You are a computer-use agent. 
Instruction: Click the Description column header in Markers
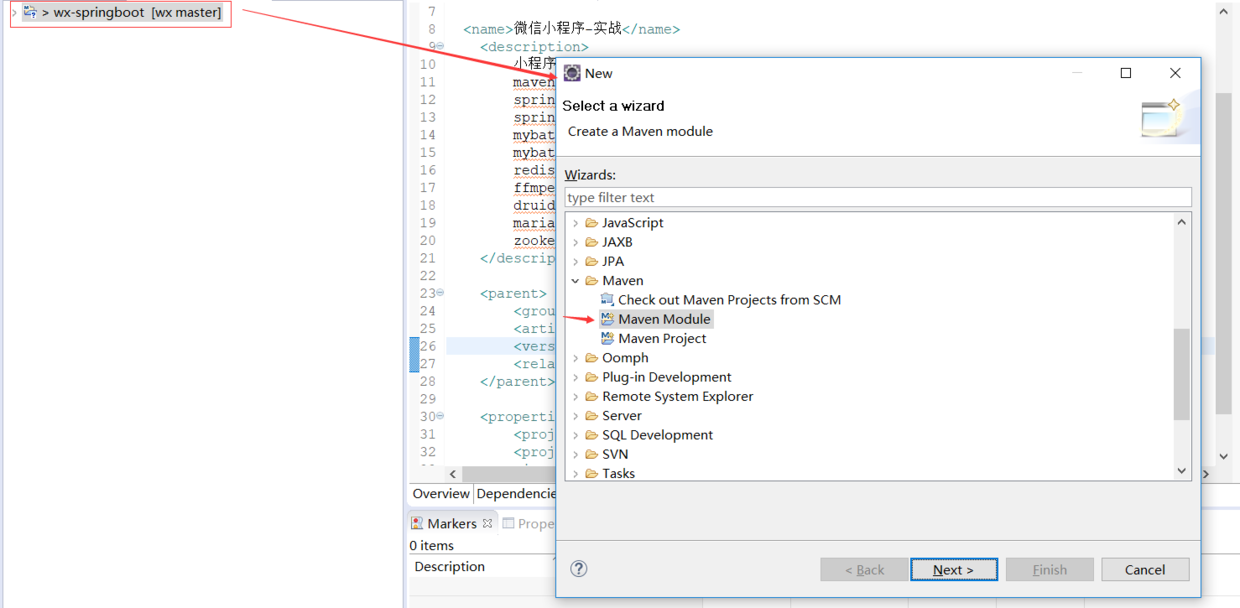point(450,566)
